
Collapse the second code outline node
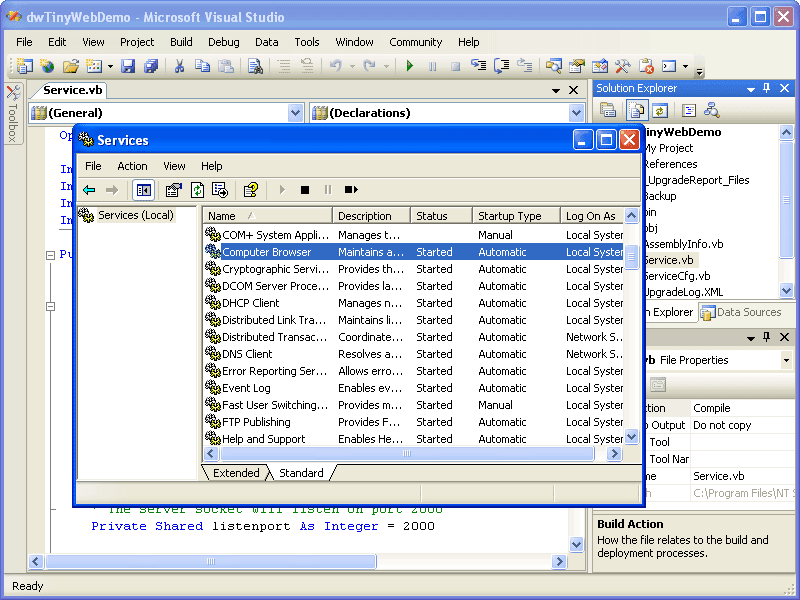pyautogui.click(x=51, y=307)
